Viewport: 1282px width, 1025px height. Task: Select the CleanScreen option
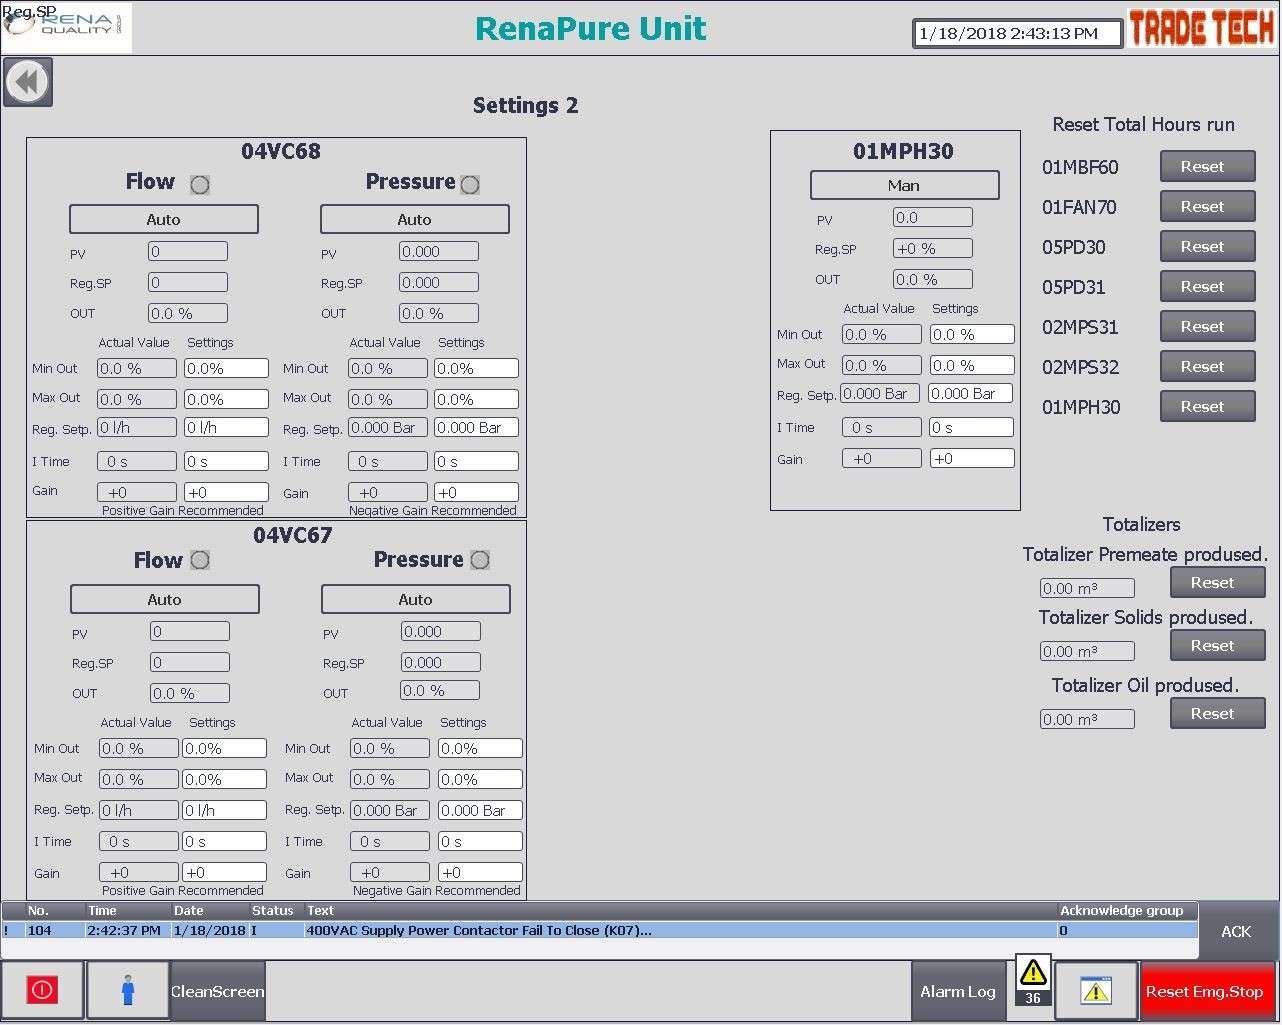[218, 991]
